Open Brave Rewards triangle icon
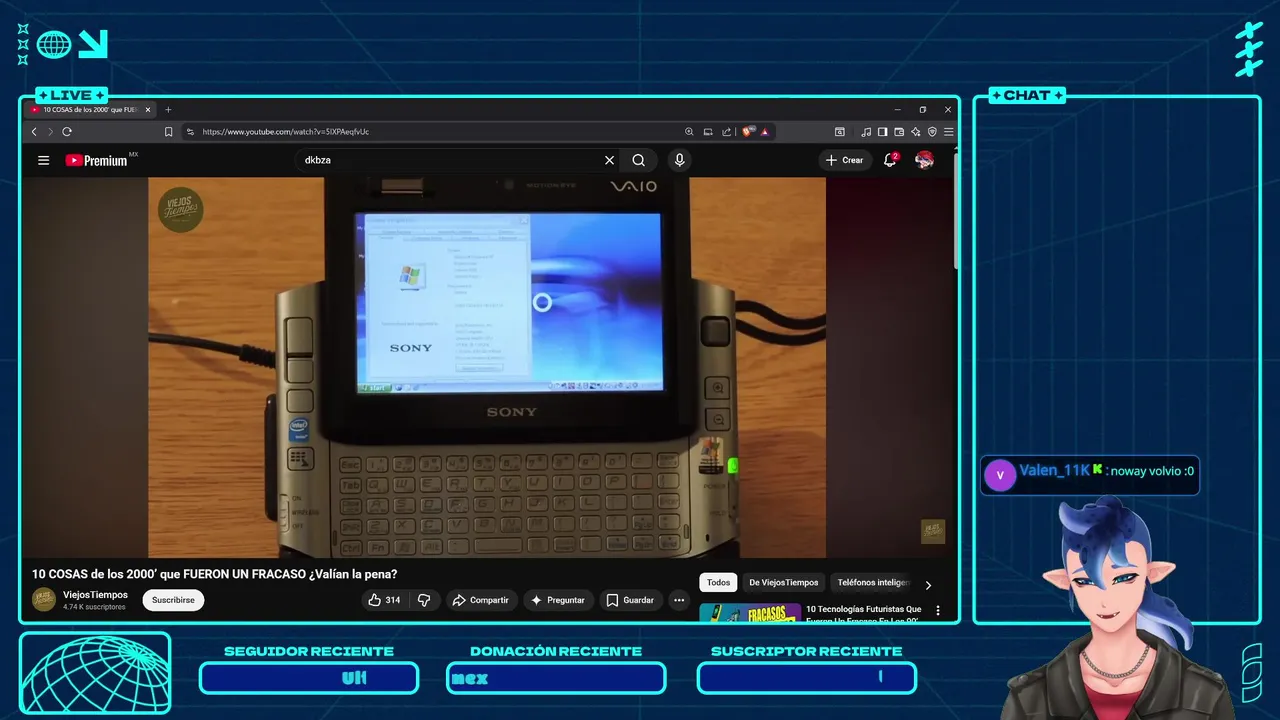This screenshot has width=1280, height=720. [764, 131]
